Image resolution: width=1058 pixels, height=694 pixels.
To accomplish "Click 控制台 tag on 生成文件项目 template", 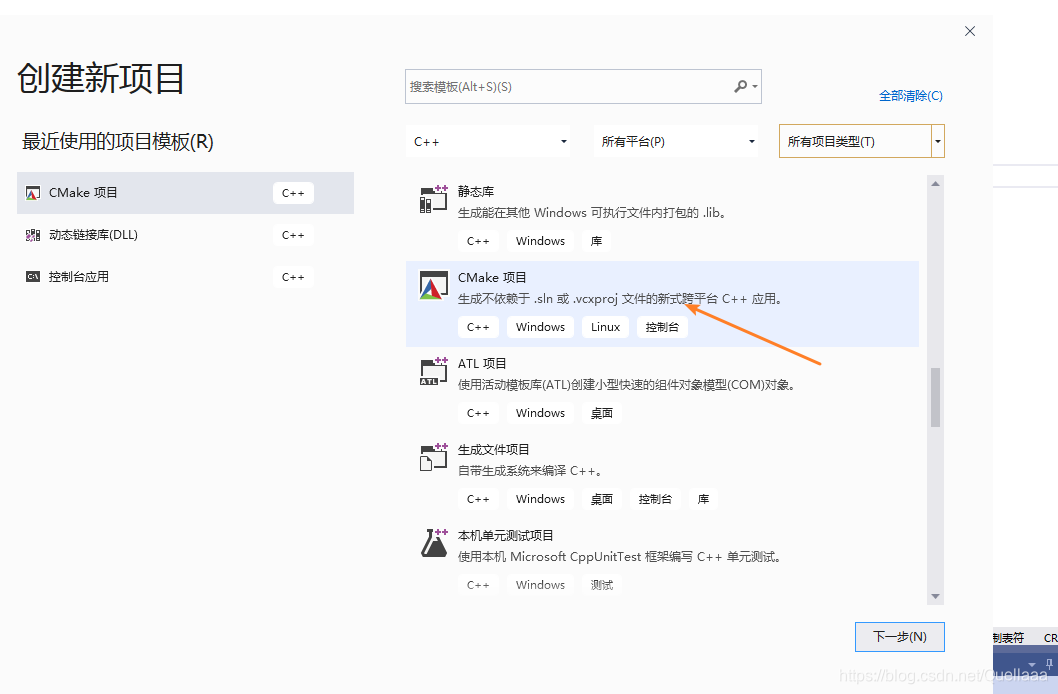I will [655, 499].
